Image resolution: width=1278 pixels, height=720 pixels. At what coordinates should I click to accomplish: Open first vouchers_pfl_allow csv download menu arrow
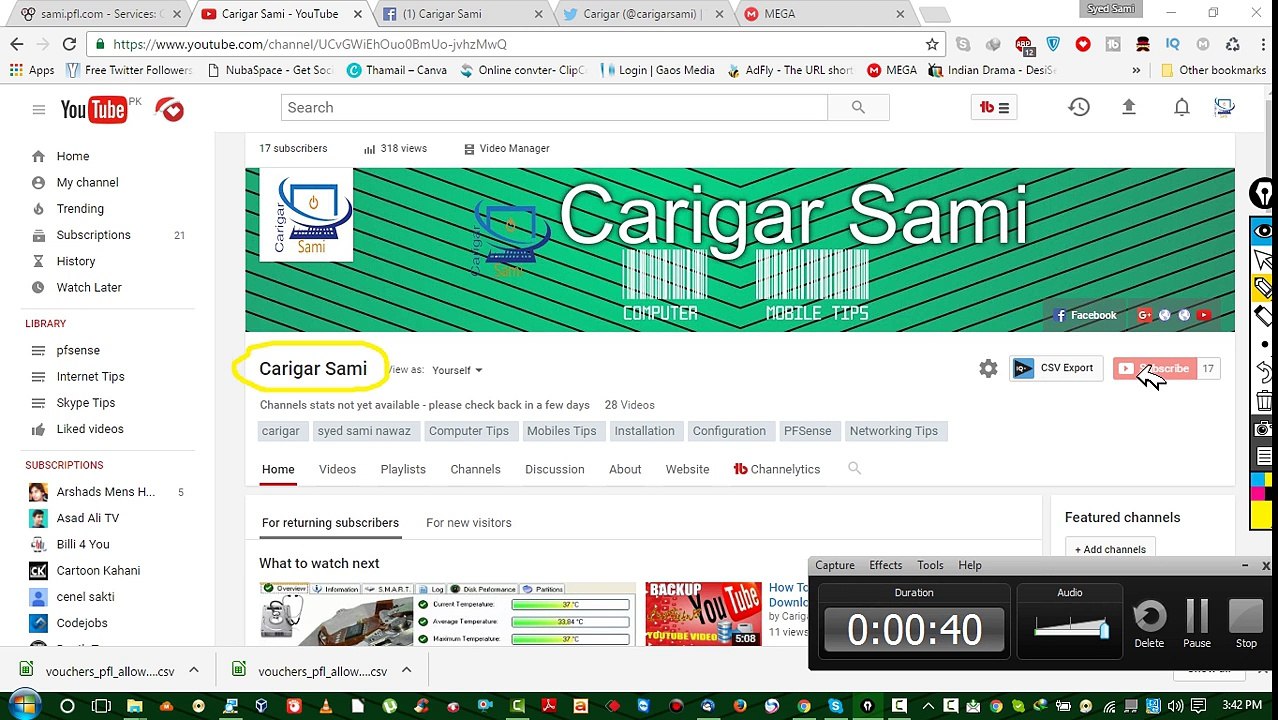194,671
